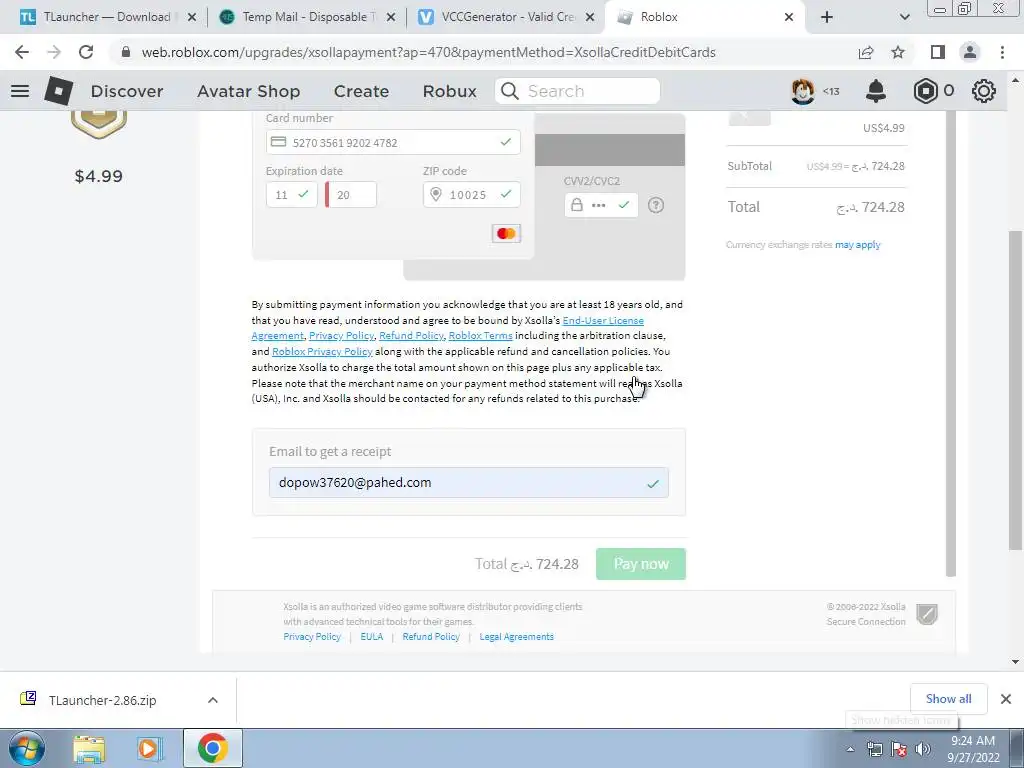The image size is (1024, 768).
Task: Open the media player taskbar icon
Action: click(x=150, y=748)
